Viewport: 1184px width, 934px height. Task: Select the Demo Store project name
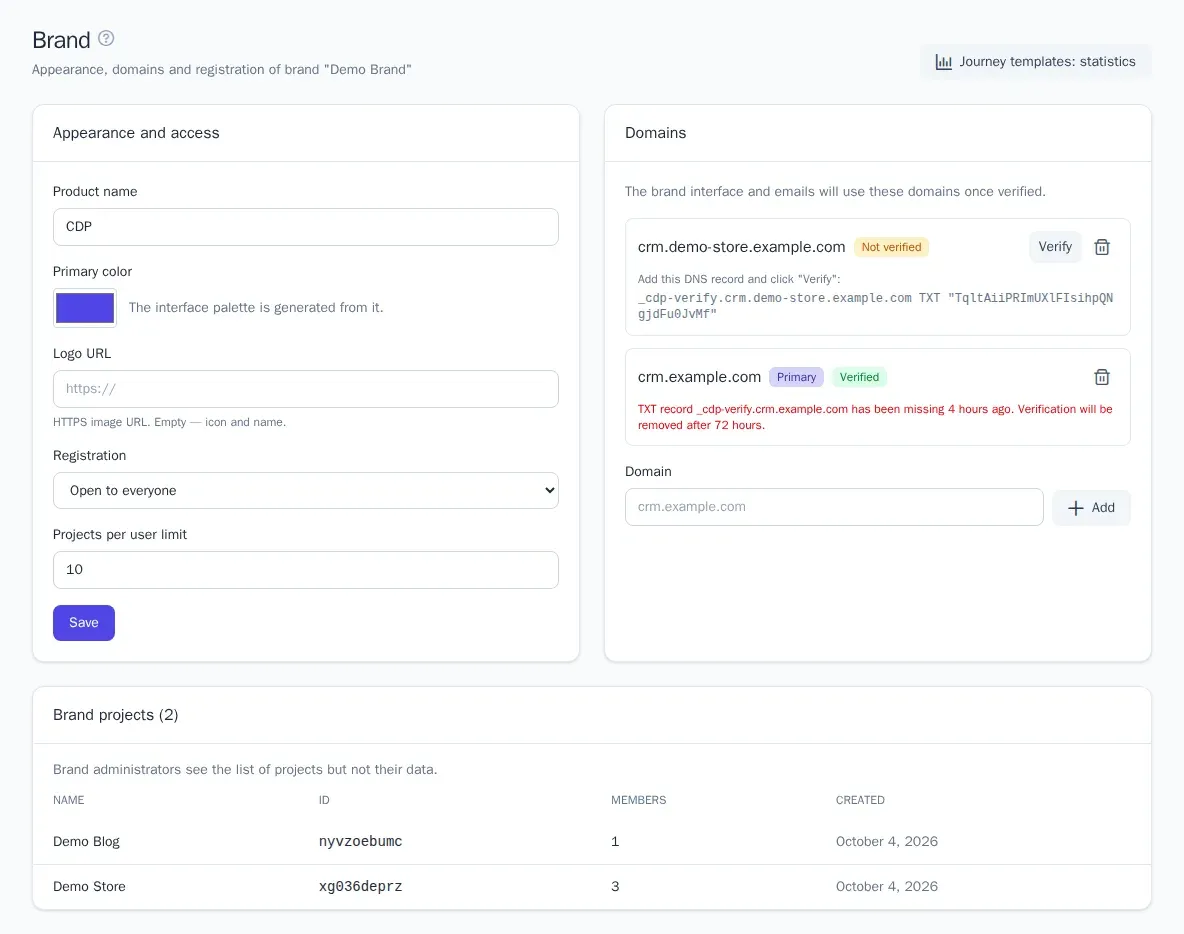(x=89, y=886)
